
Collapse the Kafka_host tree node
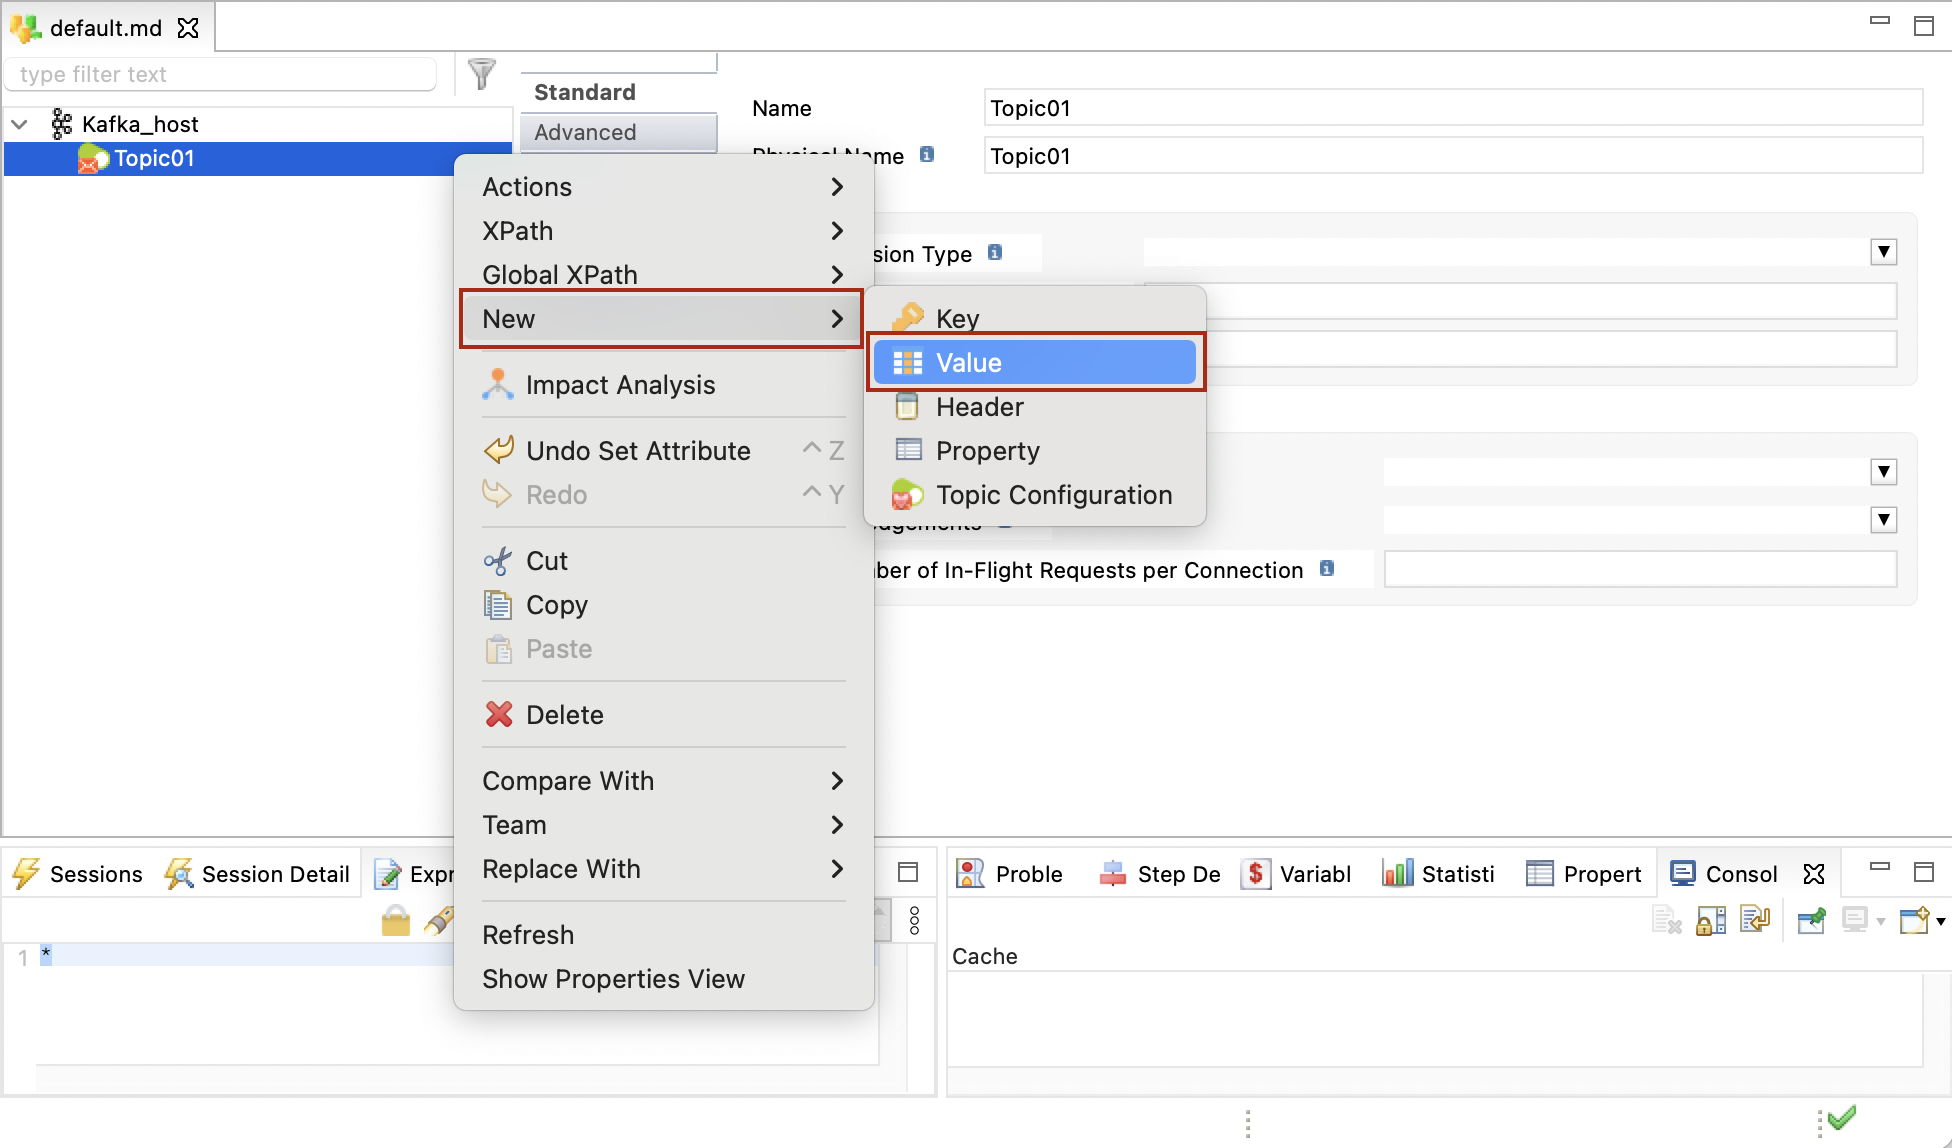[x=20, y=123]
